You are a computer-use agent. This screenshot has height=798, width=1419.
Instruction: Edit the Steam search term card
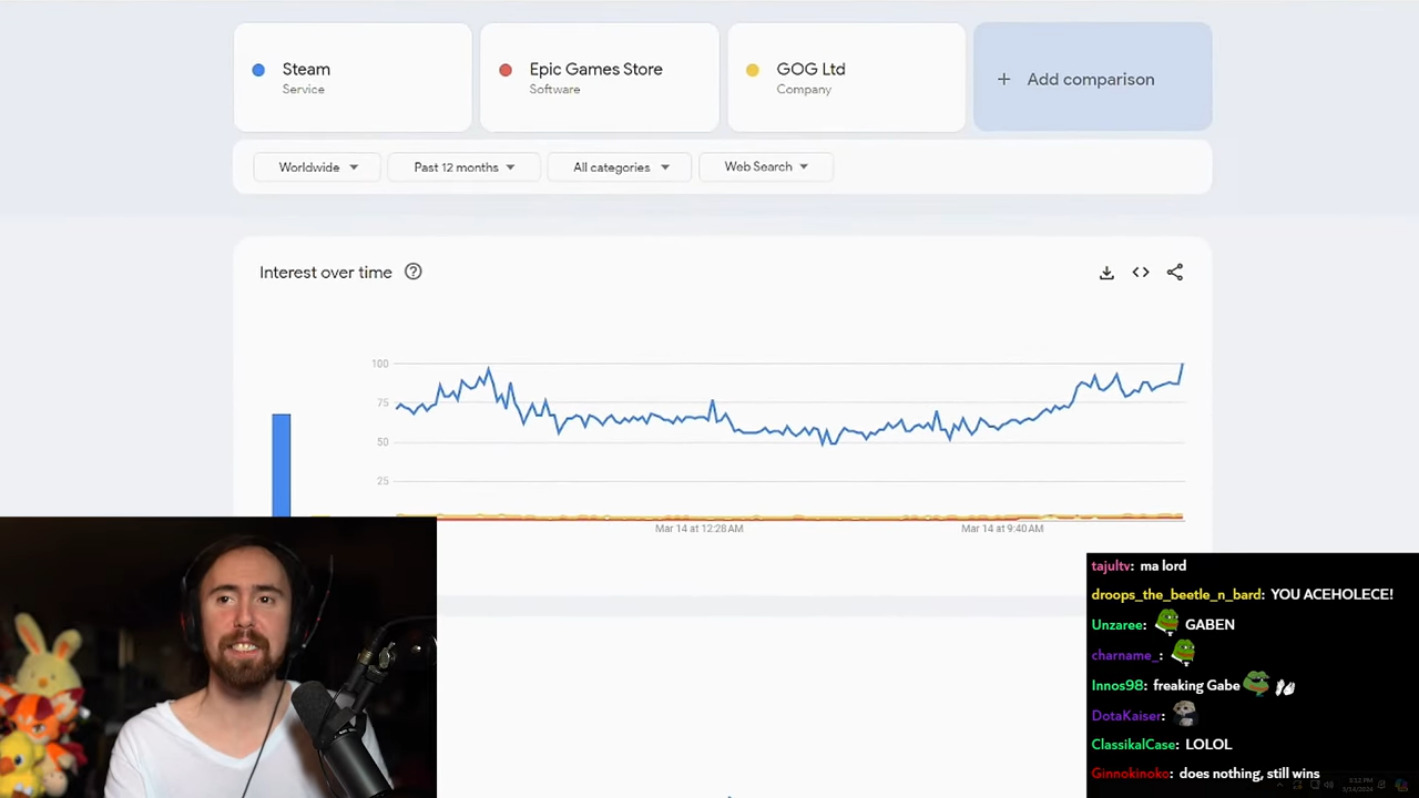[353, 78]
